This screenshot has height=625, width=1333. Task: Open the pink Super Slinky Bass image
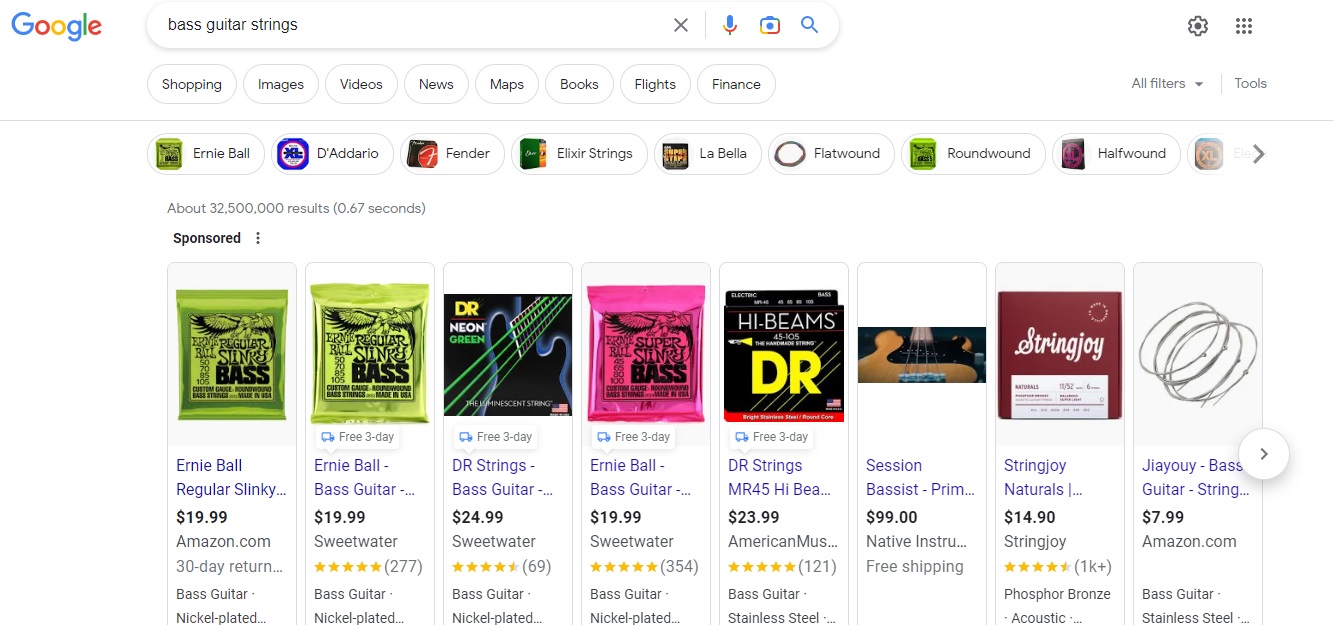[x=646, y=354]
